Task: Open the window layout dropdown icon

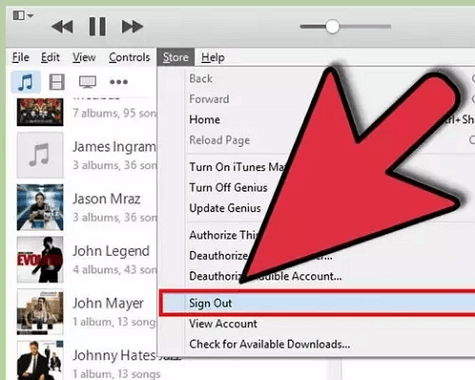Action: click(x=23, y=15)
